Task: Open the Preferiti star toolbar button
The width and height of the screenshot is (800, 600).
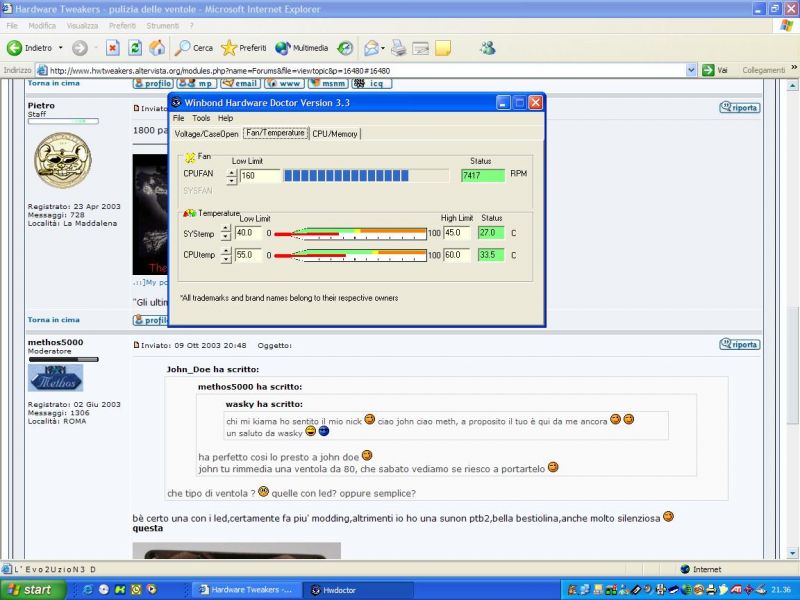Action: [244, 48]
